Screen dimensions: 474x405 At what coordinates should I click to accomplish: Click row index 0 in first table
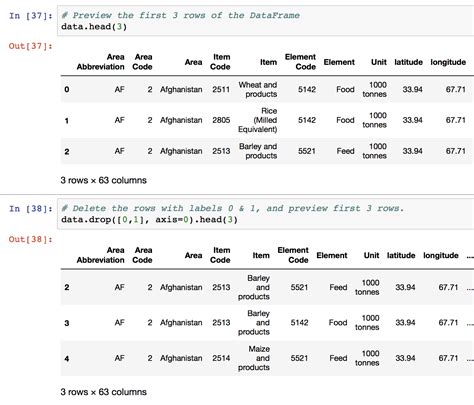[x=67, y=89]
